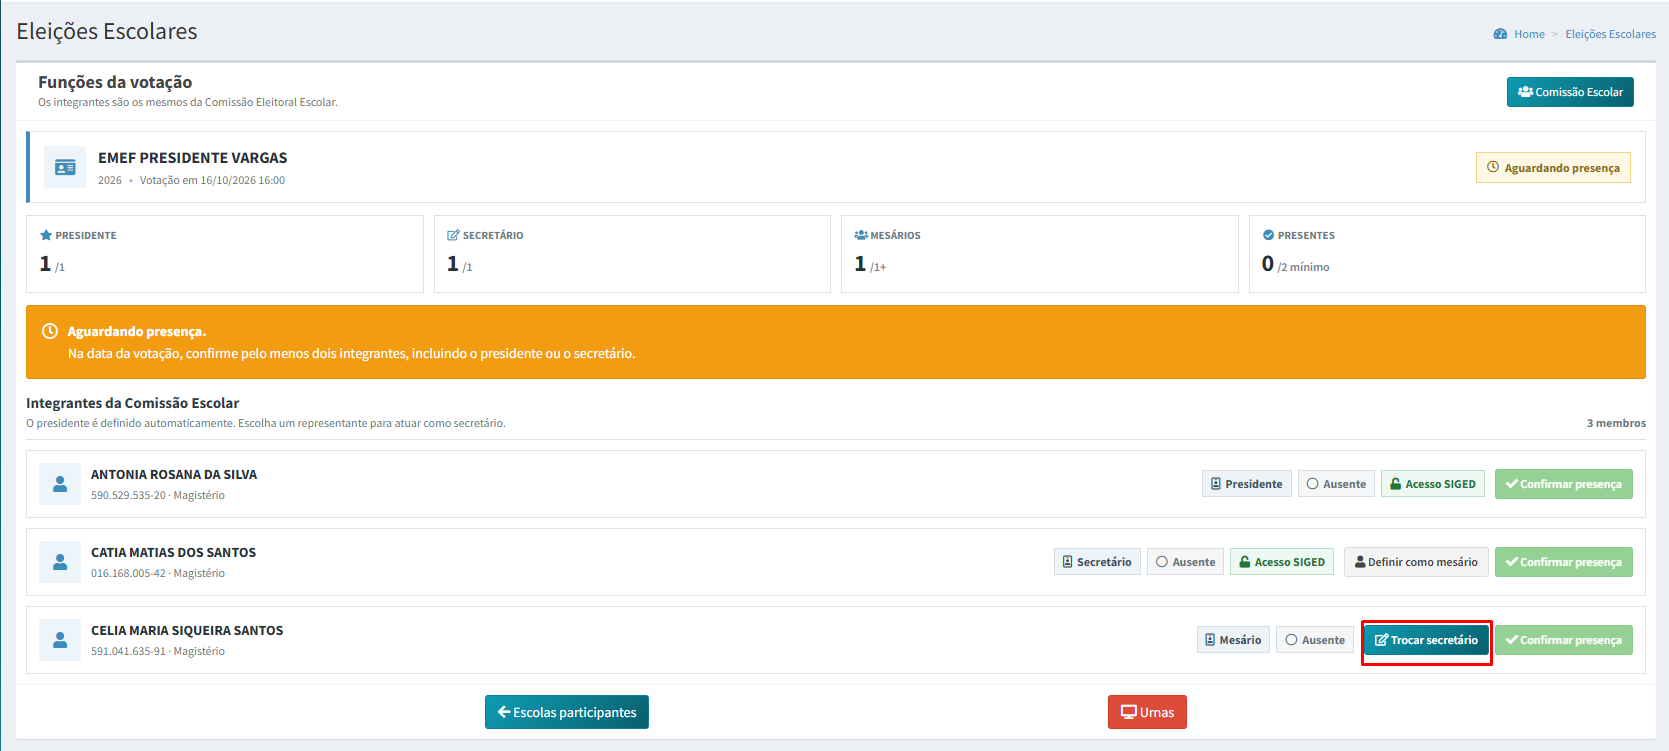Click the name CELIA MARIA SIQUEIRA SANTOS
Viewport: 1669px width, 751px height.
point(187,631)
